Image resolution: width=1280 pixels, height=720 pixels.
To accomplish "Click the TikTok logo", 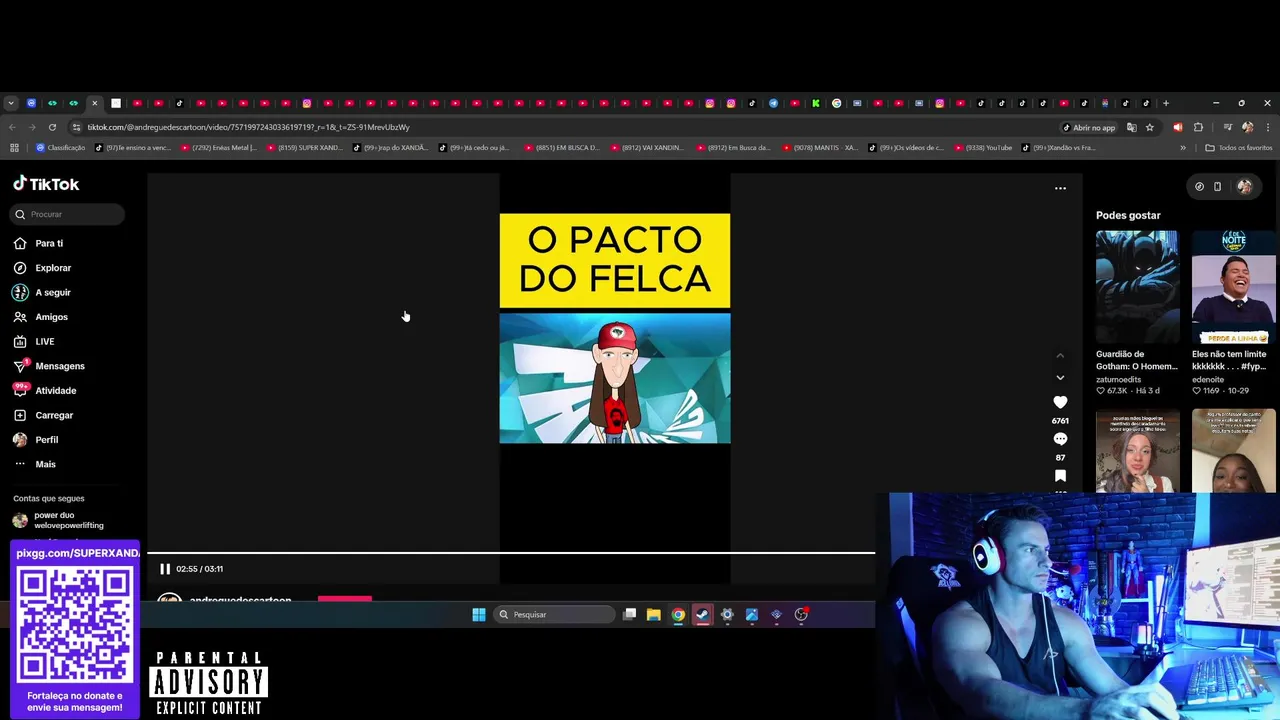I will coord(46,184).
